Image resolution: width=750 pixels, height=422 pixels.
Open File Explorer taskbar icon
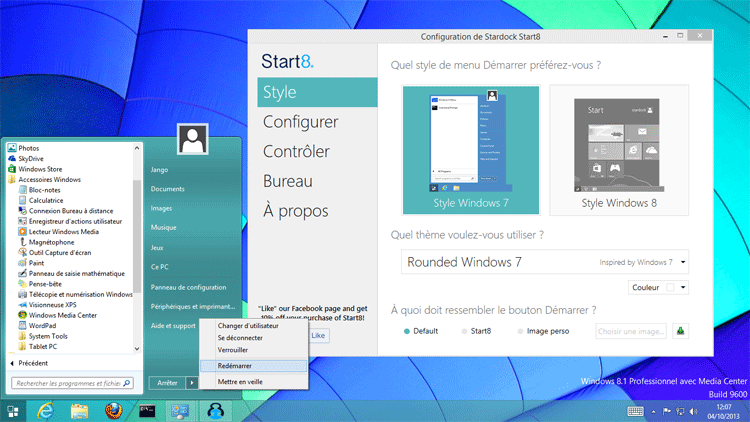coord(80,411)
